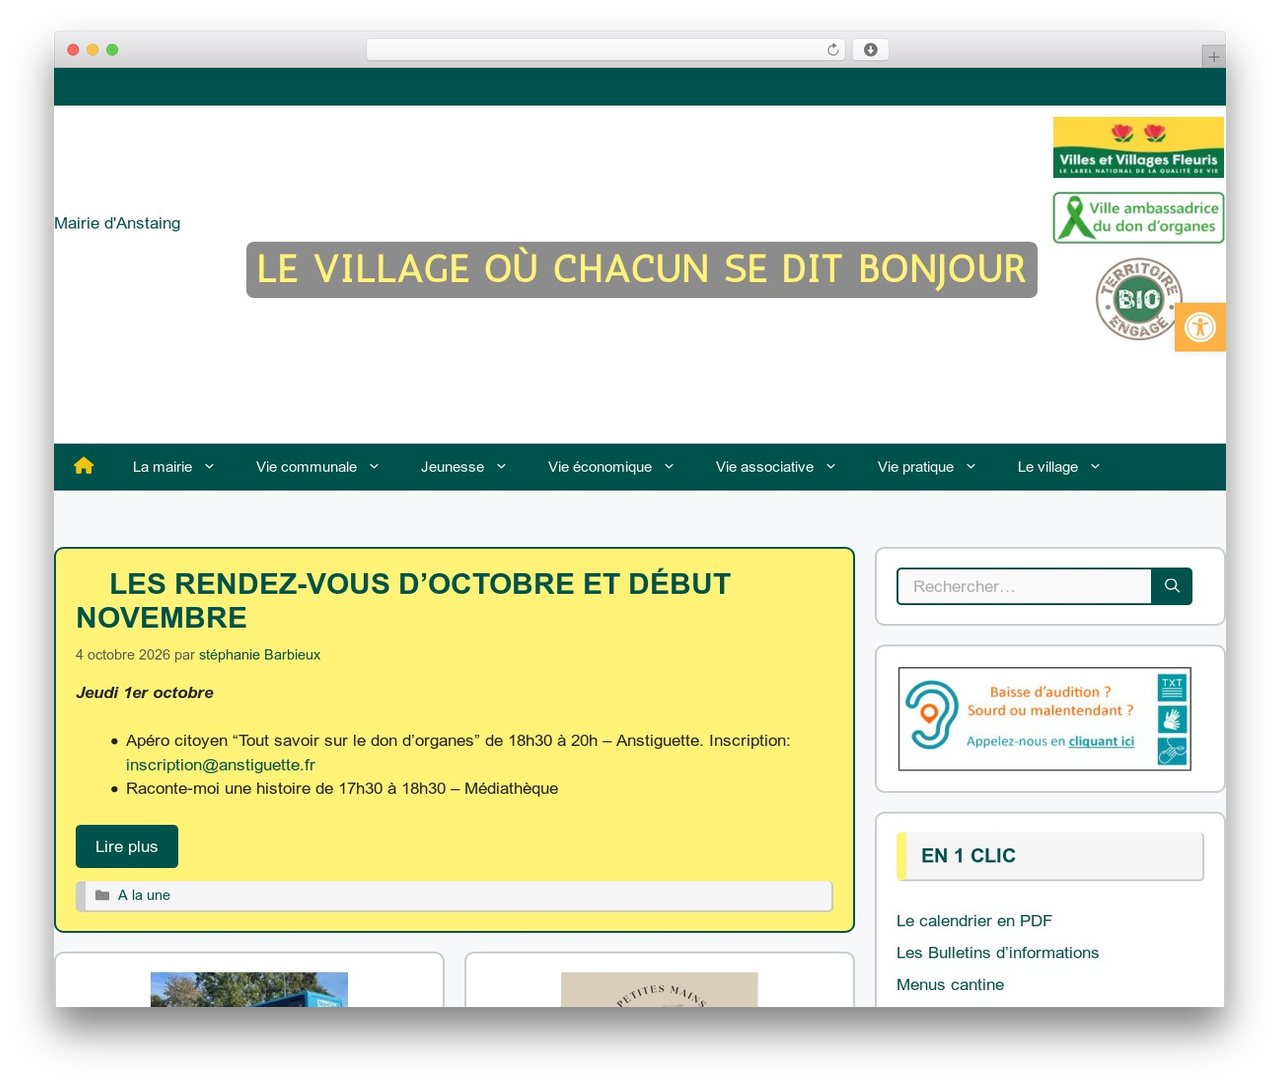
Task: Open the Petites Mains article thumbnail
Action: (659, 990)
